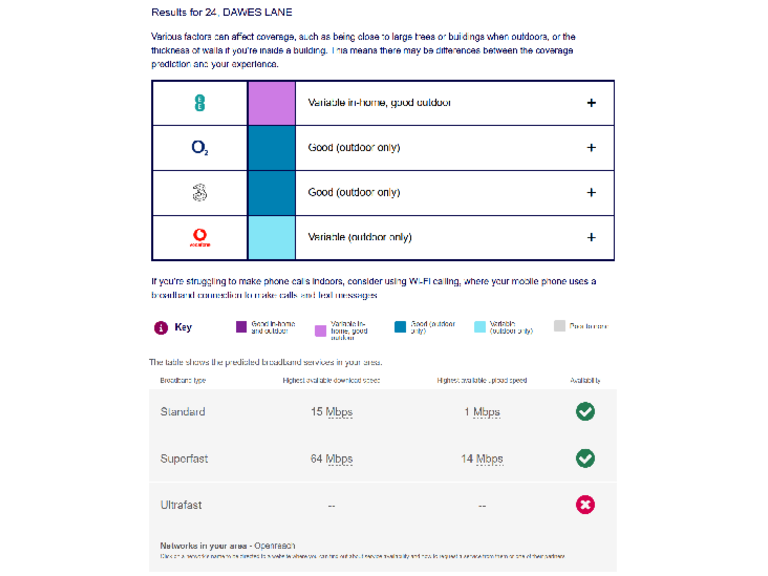Click the 14 Mbps upload speed
Screen dimensions: 768x576
(x=482, y=459)
